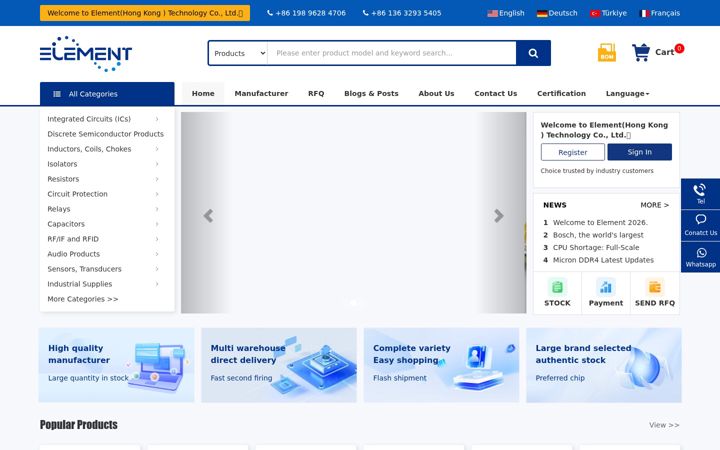This screenshot has height=450, width=720.
Task: Open Blogs & Posts nav item
Action: click(x=371, y=94)
